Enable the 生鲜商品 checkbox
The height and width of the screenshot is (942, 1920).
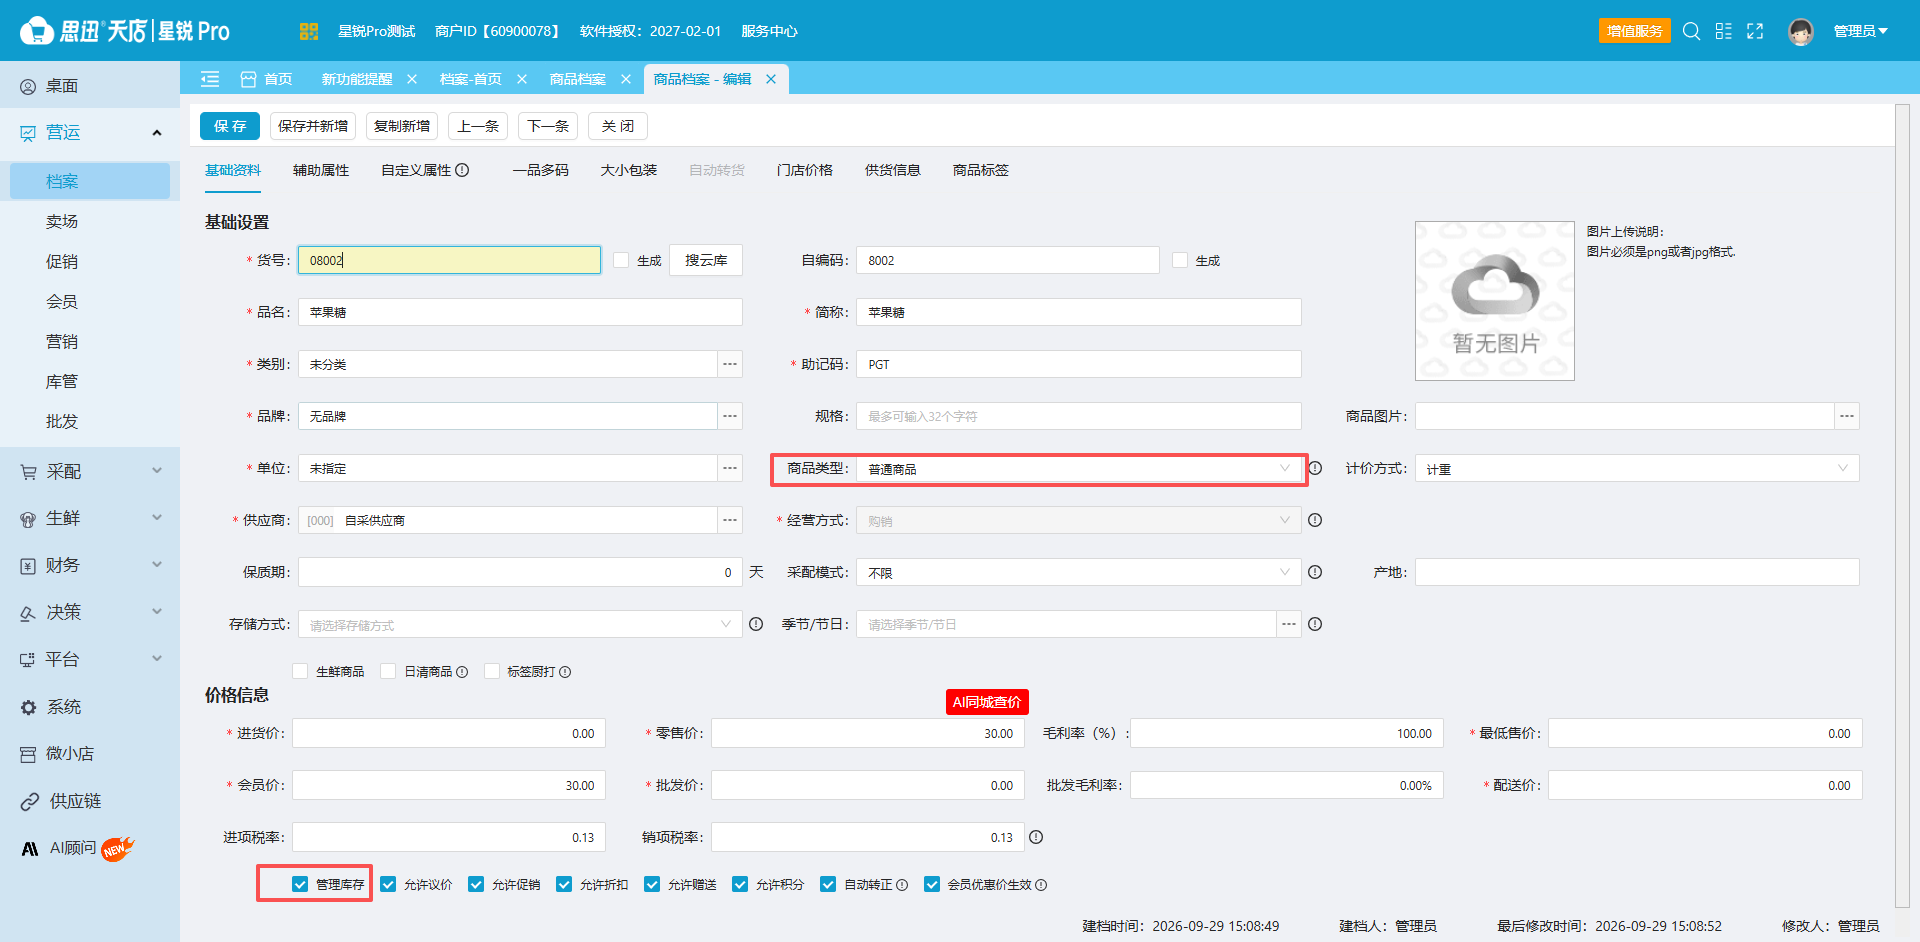[x=300, y=671]
